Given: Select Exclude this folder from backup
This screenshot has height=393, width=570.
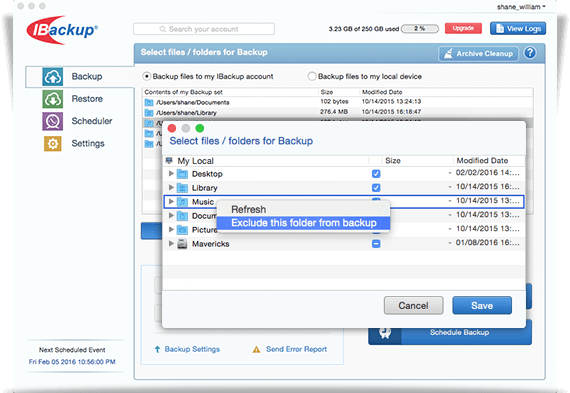Looking at the screenshot, I should point(303,223).
